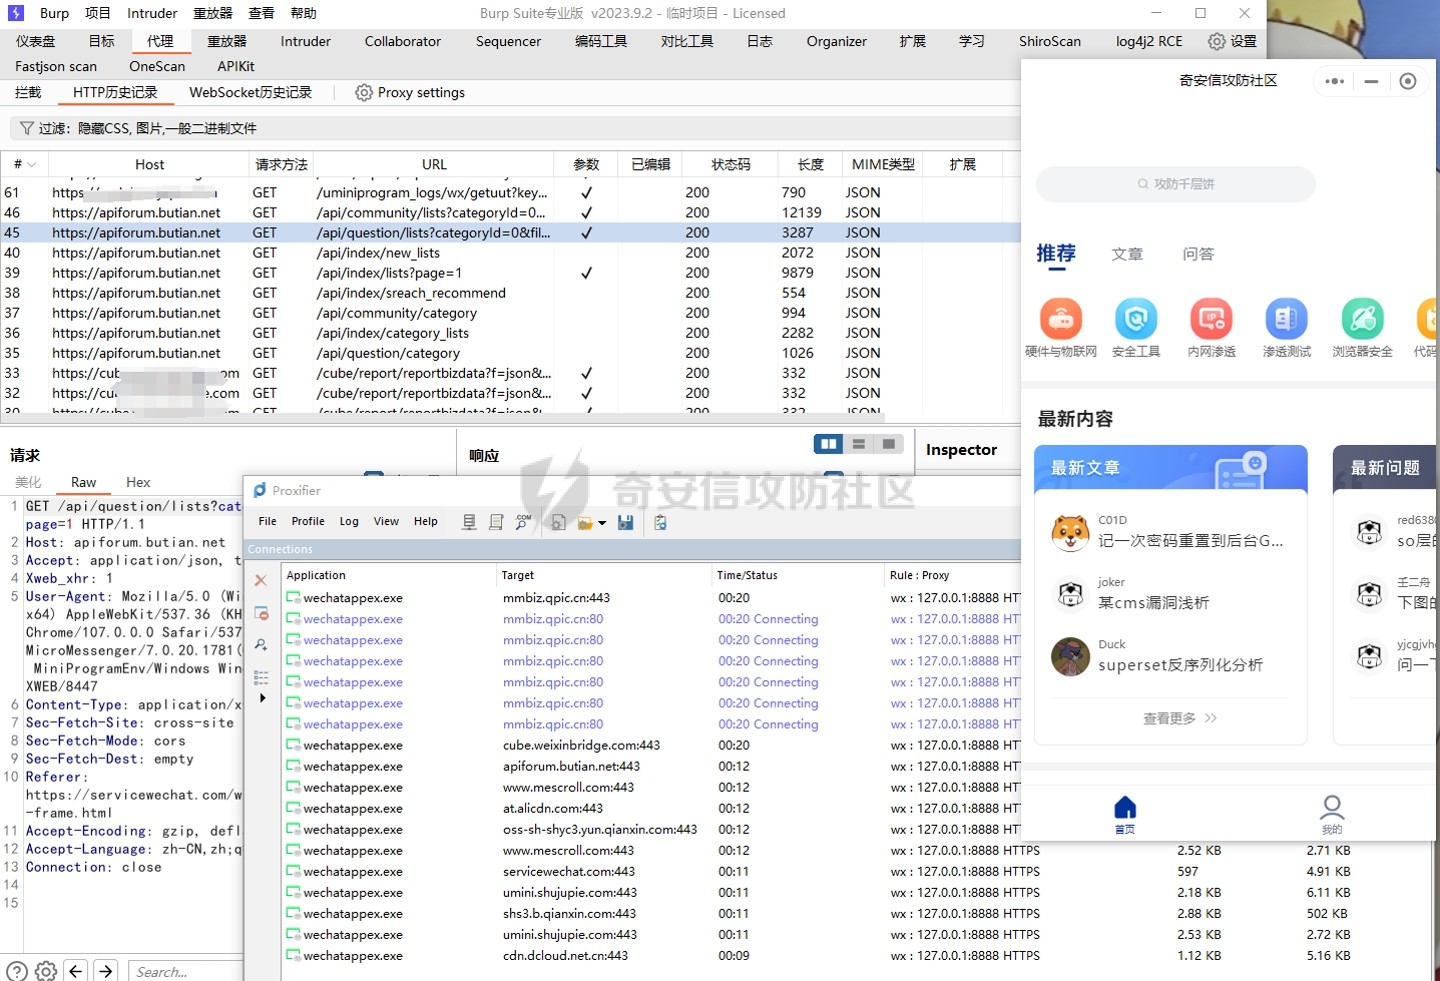Click the clipboard checker icon in Proxifier toolbar
The width and height of the screenshot is (1440, 981).
click(660, 522)
